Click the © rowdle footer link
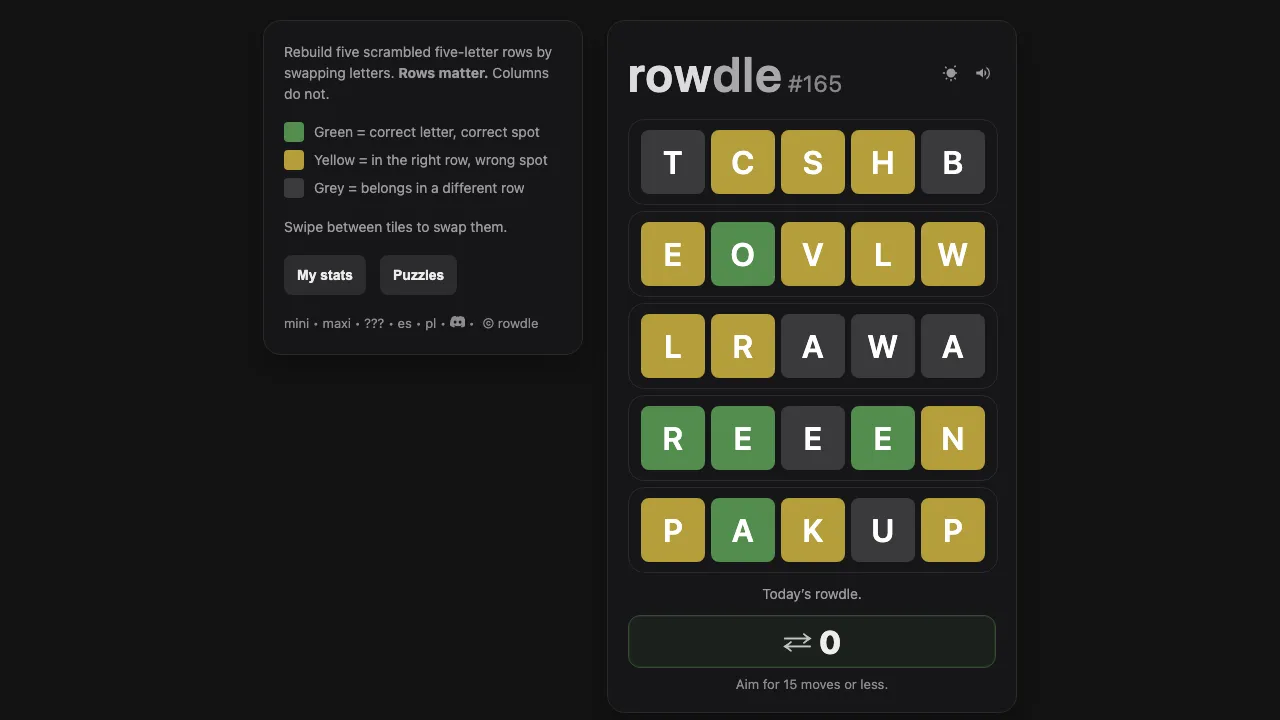 [510, 324]
